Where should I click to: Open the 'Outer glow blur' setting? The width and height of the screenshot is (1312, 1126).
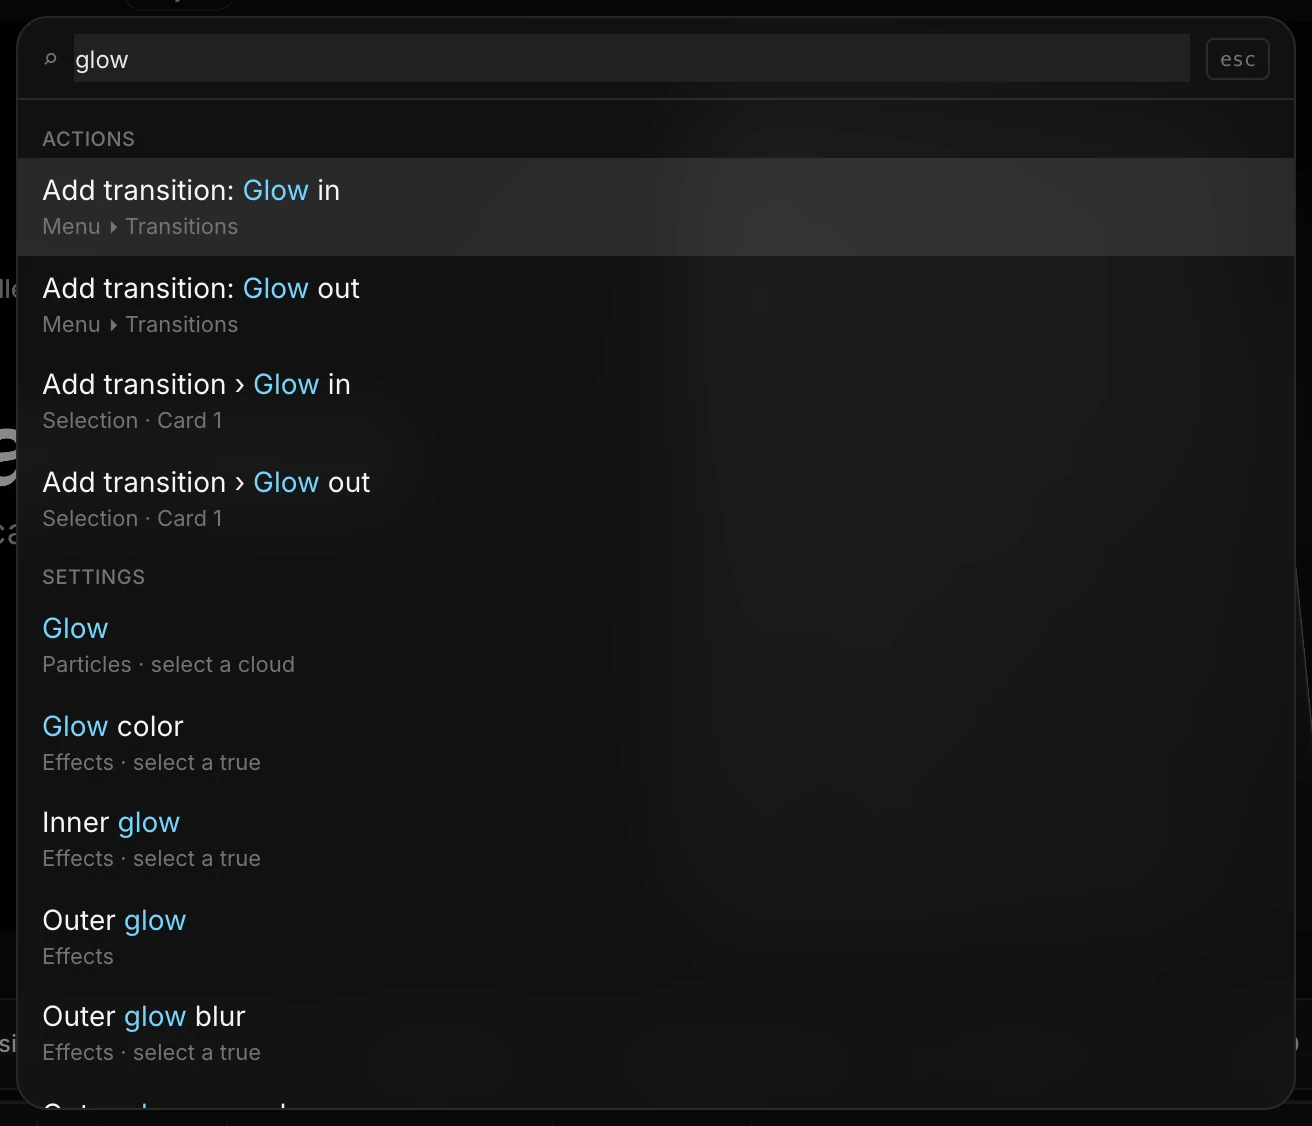coord(656,1033)
